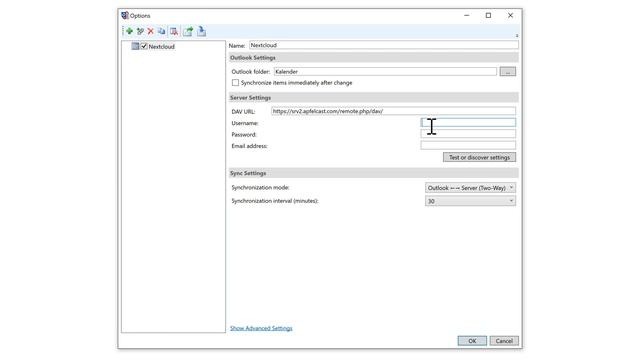Click the Sync Settings section header

click(x=373, y=173)
